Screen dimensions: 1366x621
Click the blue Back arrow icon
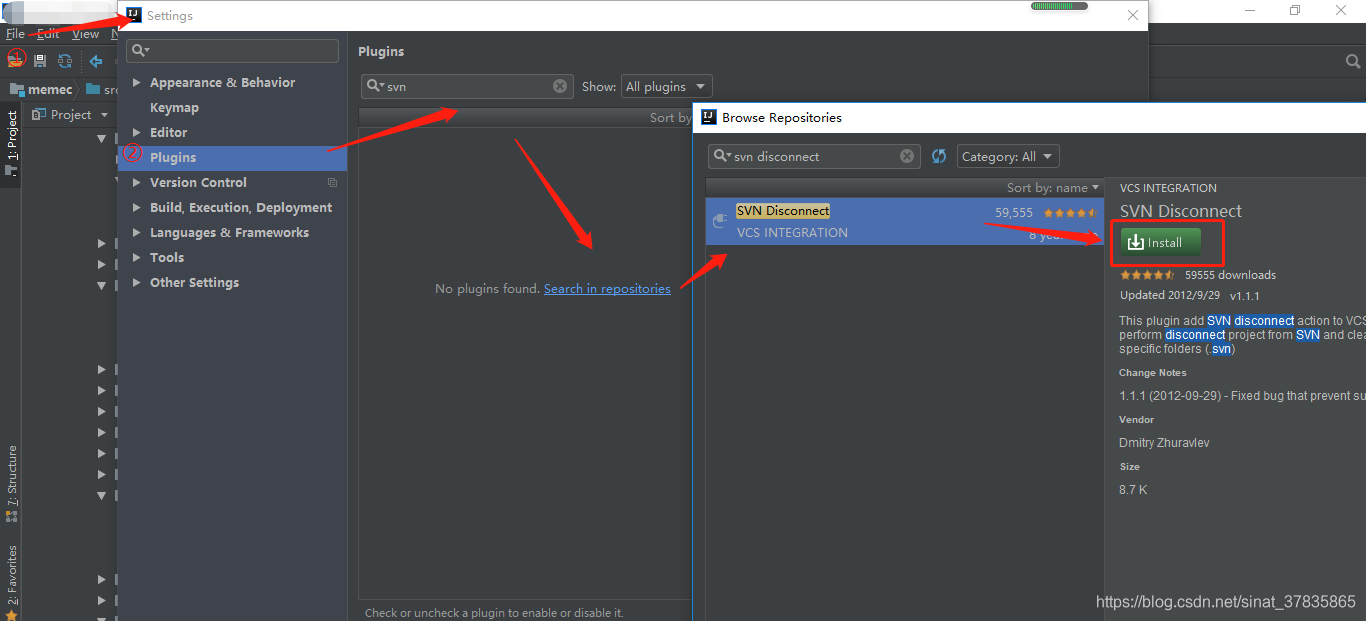96,61
